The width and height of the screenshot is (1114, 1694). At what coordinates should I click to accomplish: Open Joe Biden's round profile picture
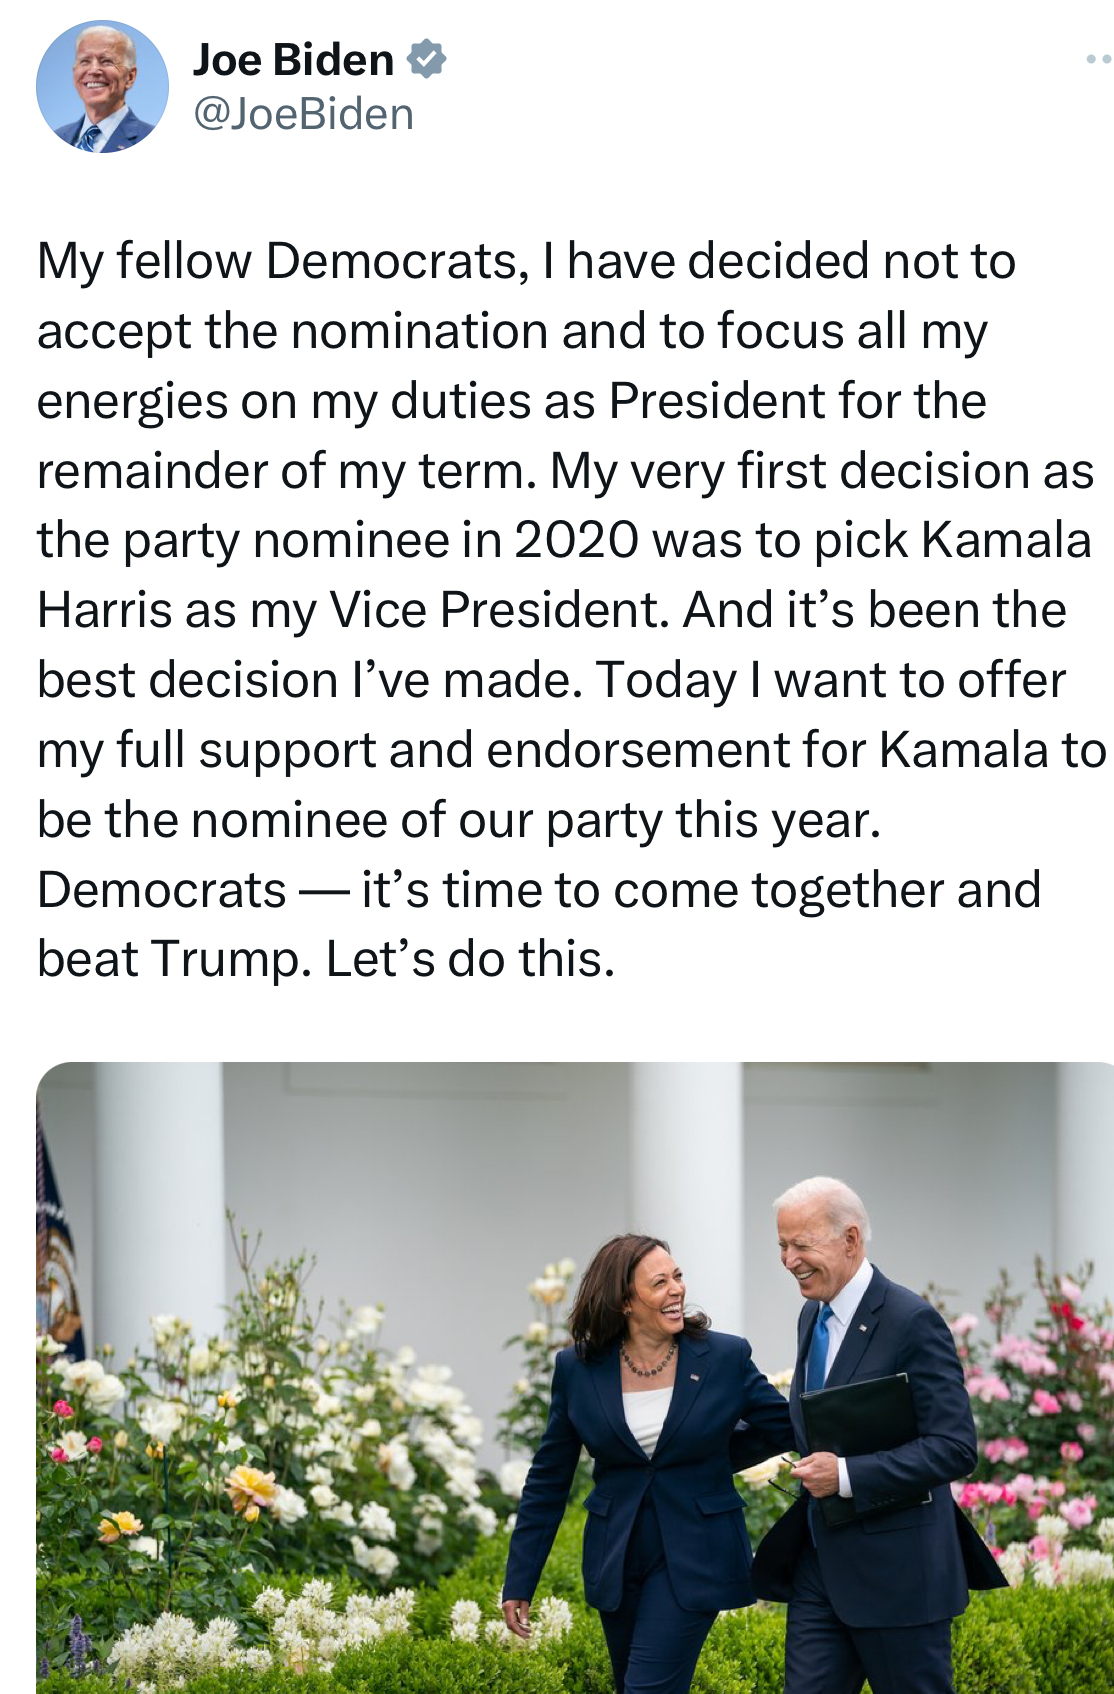[102, 87]
